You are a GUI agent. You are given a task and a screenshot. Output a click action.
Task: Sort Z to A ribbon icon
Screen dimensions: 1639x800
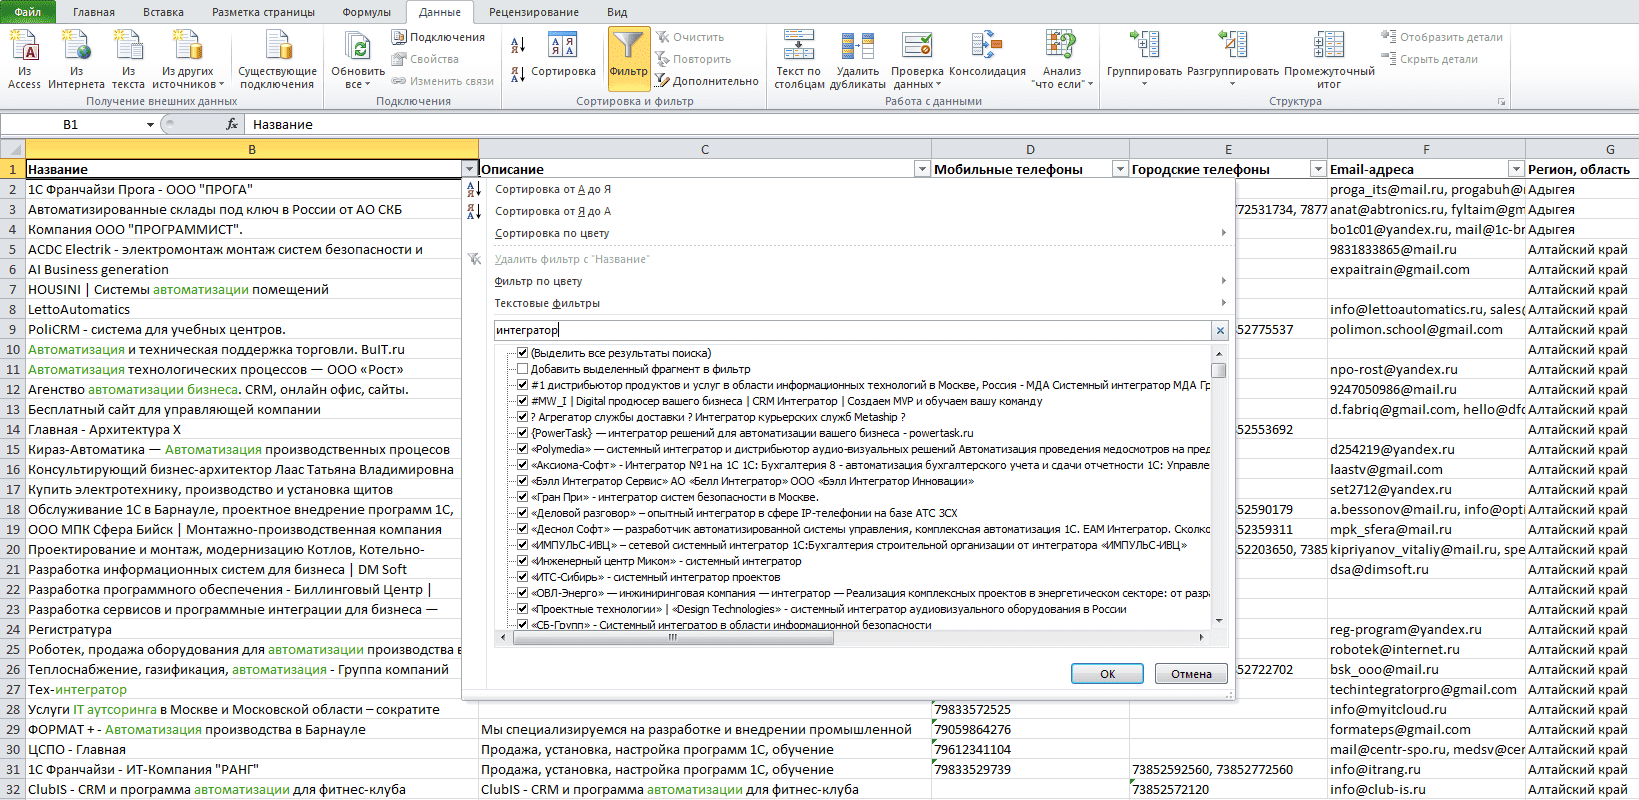click(x=518, y=74)
